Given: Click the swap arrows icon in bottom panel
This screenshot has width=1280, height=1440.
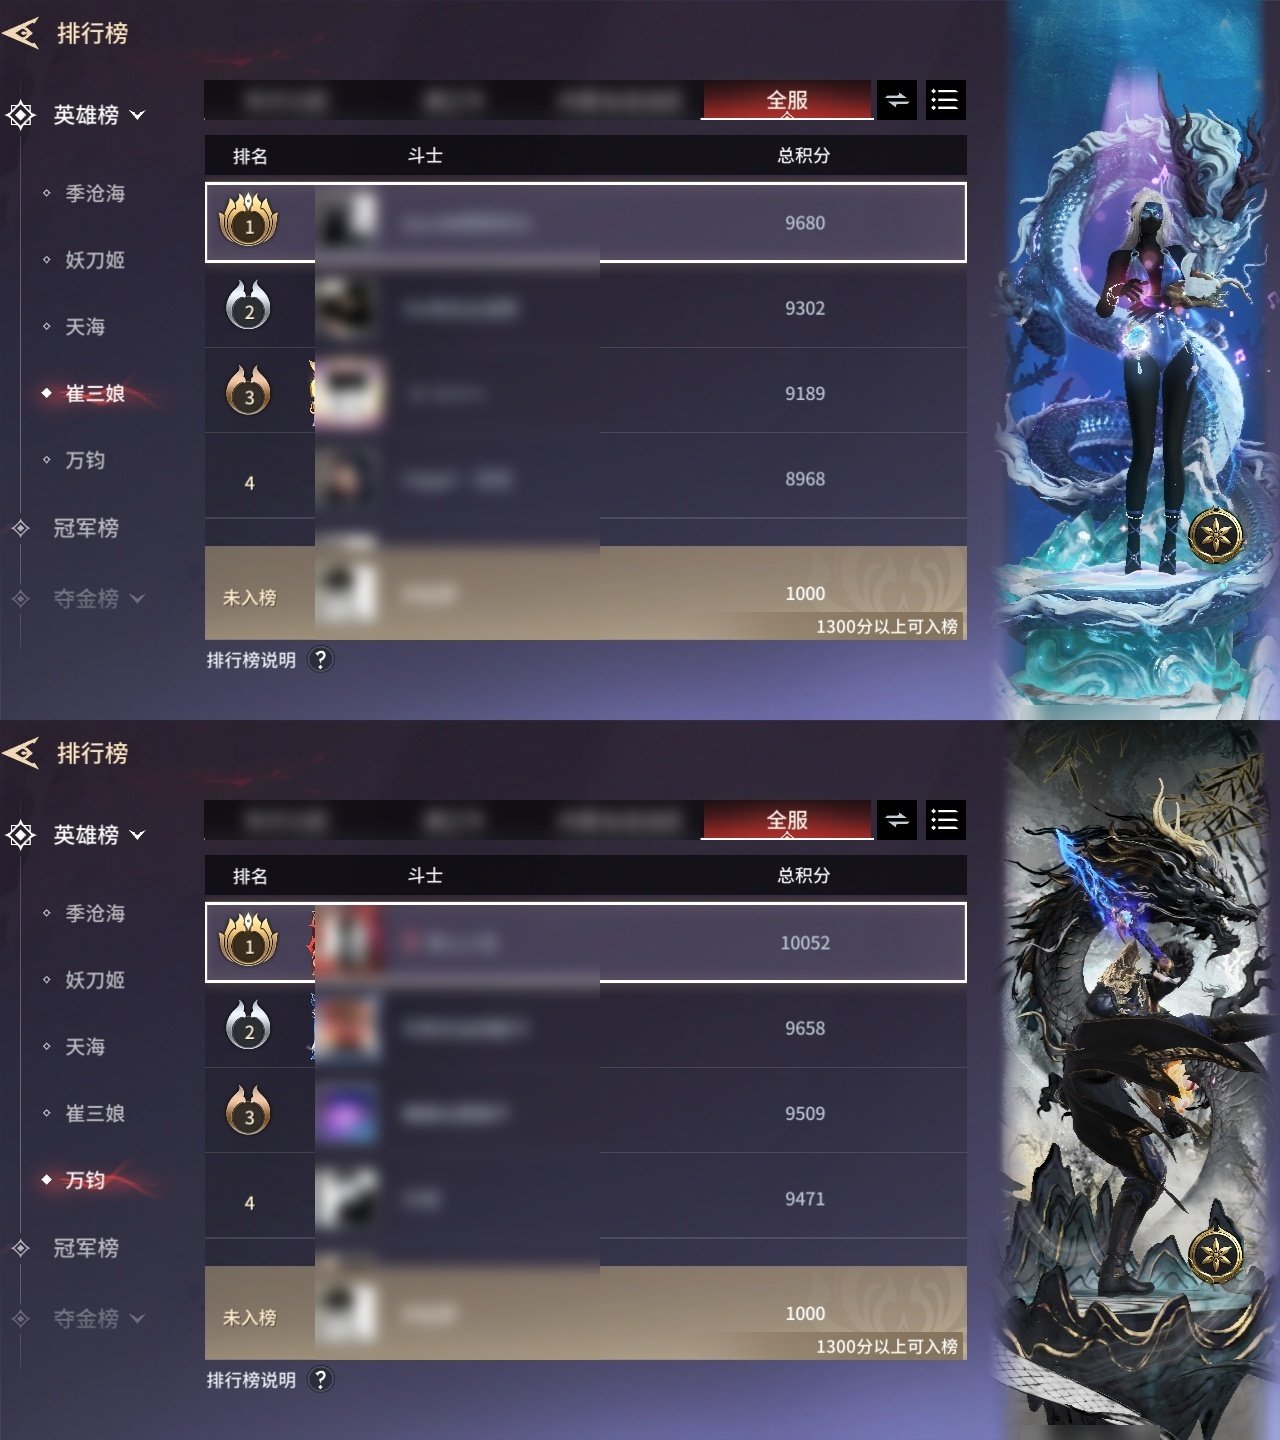Looking at the screenshot, I should tap(897, 820).
